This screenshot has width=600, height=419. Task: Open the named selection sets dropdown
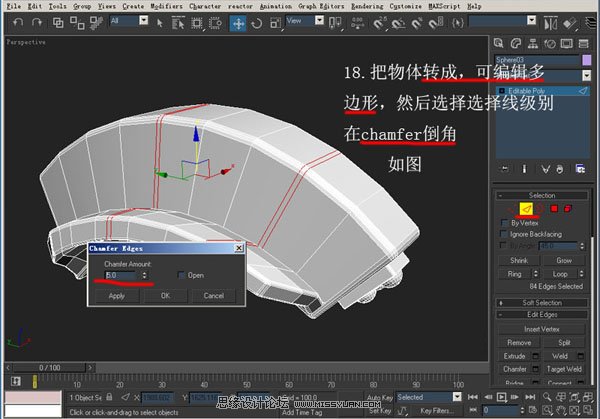point(532,21)
